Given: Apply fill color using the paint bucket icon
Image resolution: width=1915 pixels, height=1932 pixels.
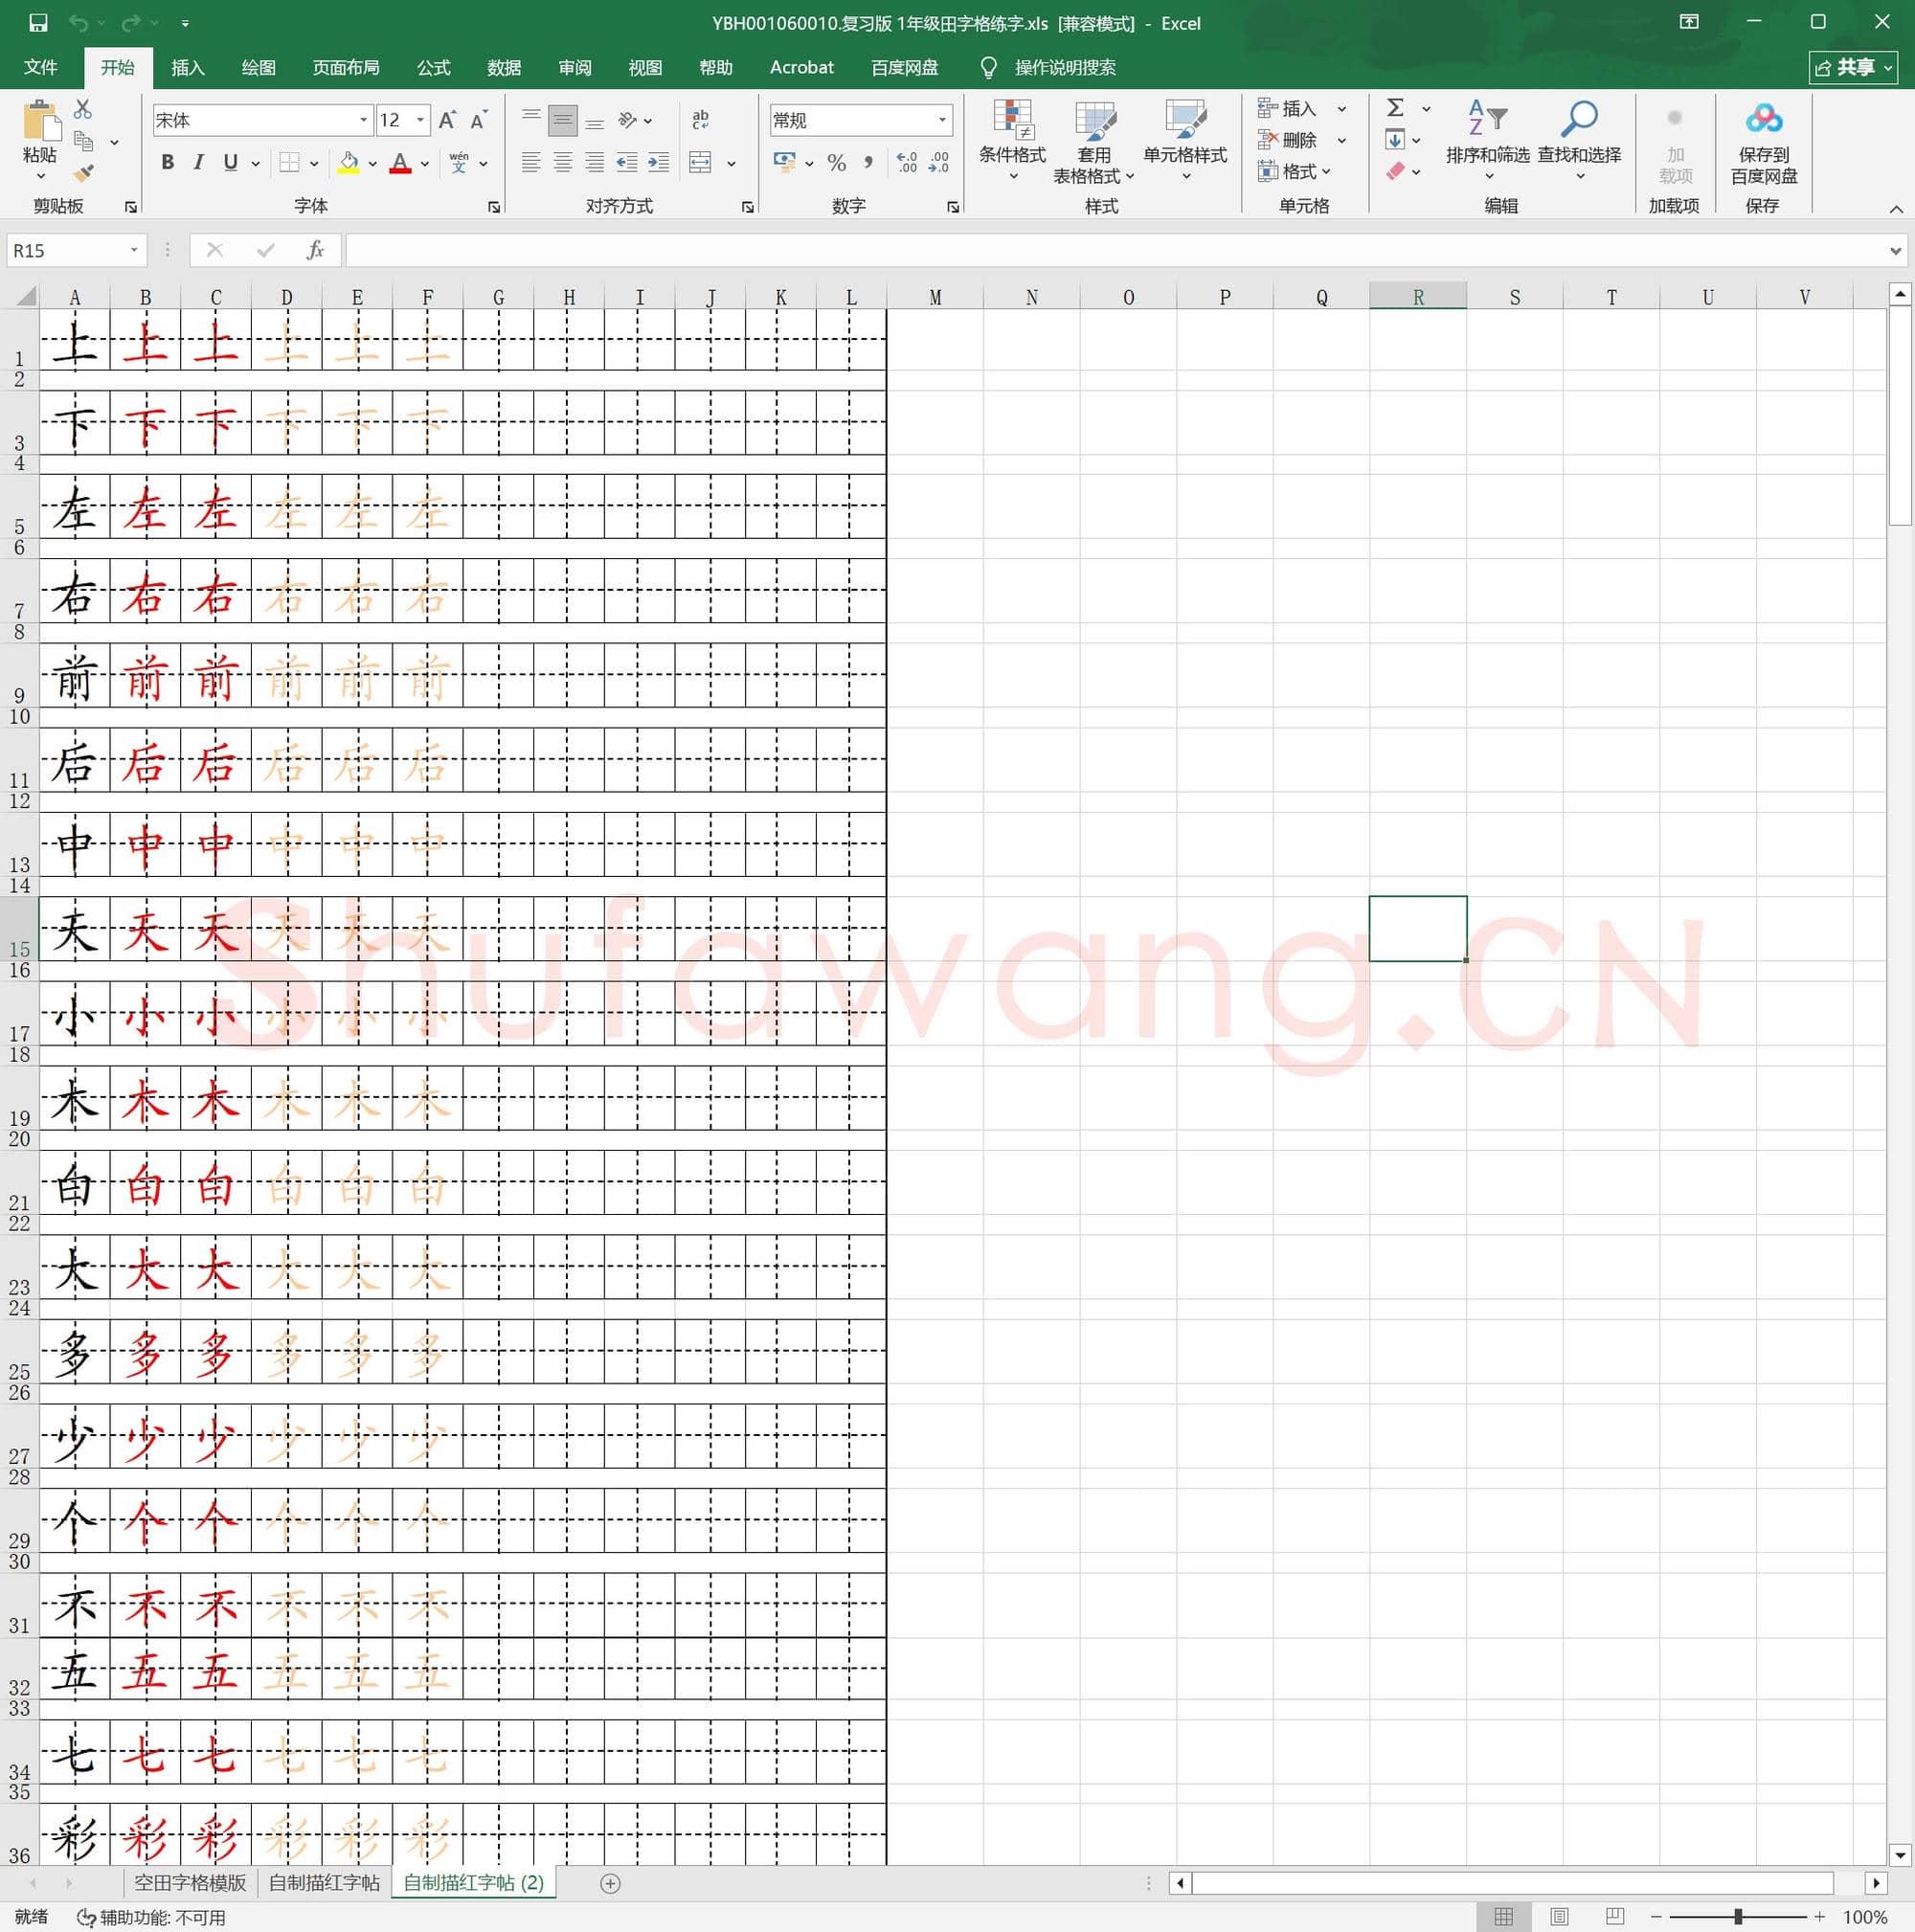Looking at the screenshot, I should pyautogui.click(x=349, y=163).
